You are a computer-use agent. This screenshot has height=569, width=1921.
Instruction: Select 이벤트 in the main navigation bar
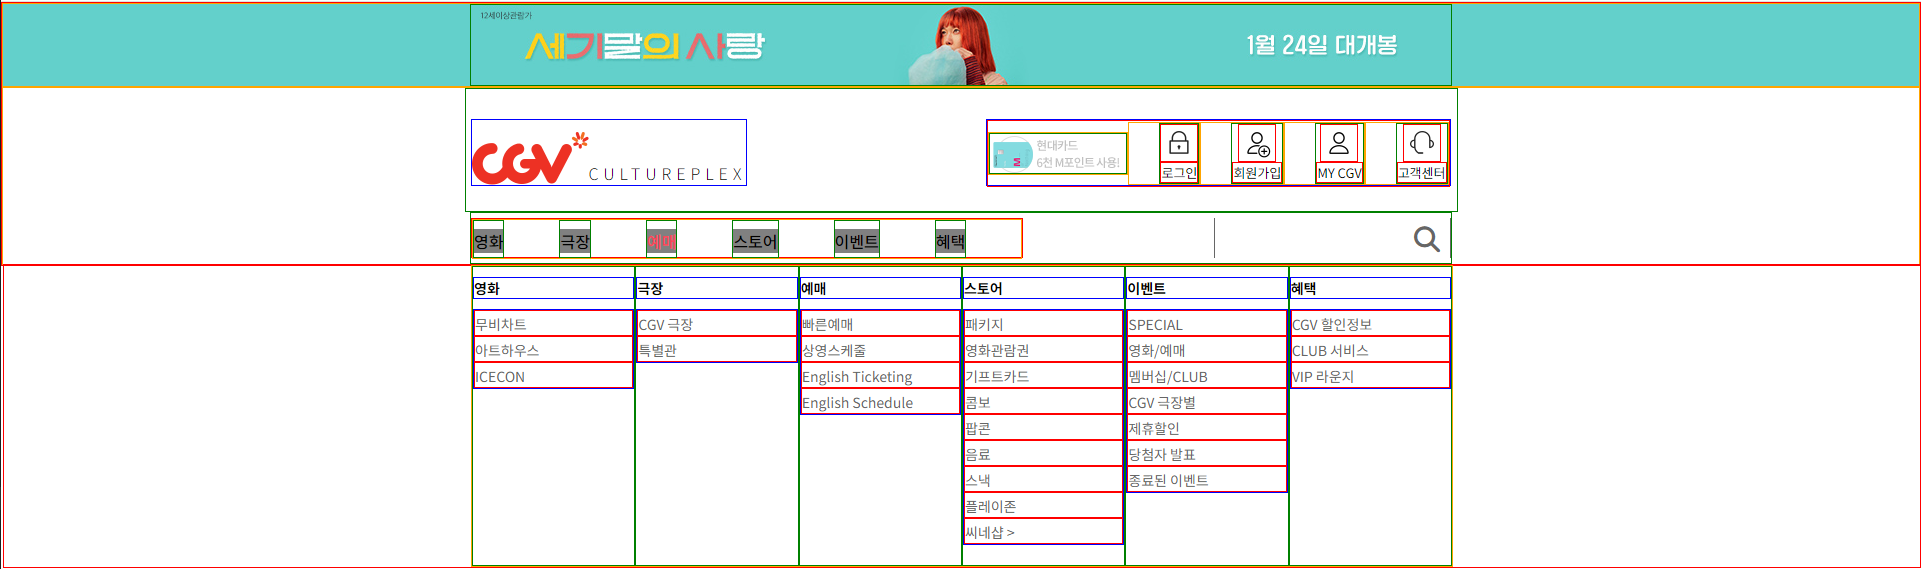(x=857, y=241)
